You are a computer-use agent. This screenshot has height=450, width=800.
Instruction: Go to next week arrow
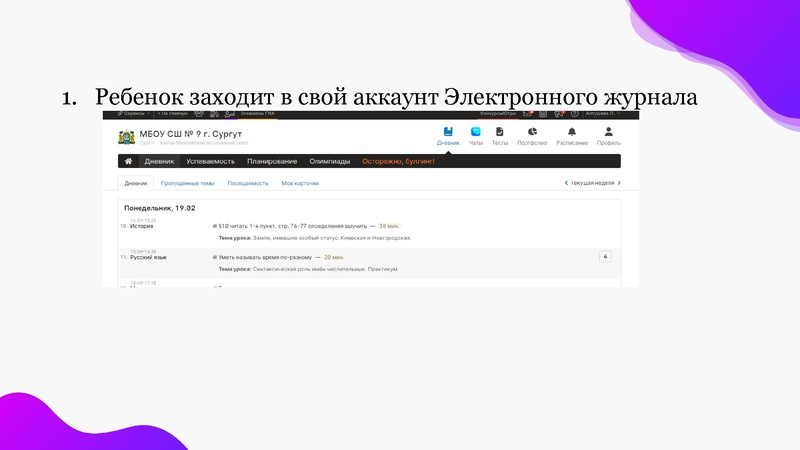pos(619,183)
